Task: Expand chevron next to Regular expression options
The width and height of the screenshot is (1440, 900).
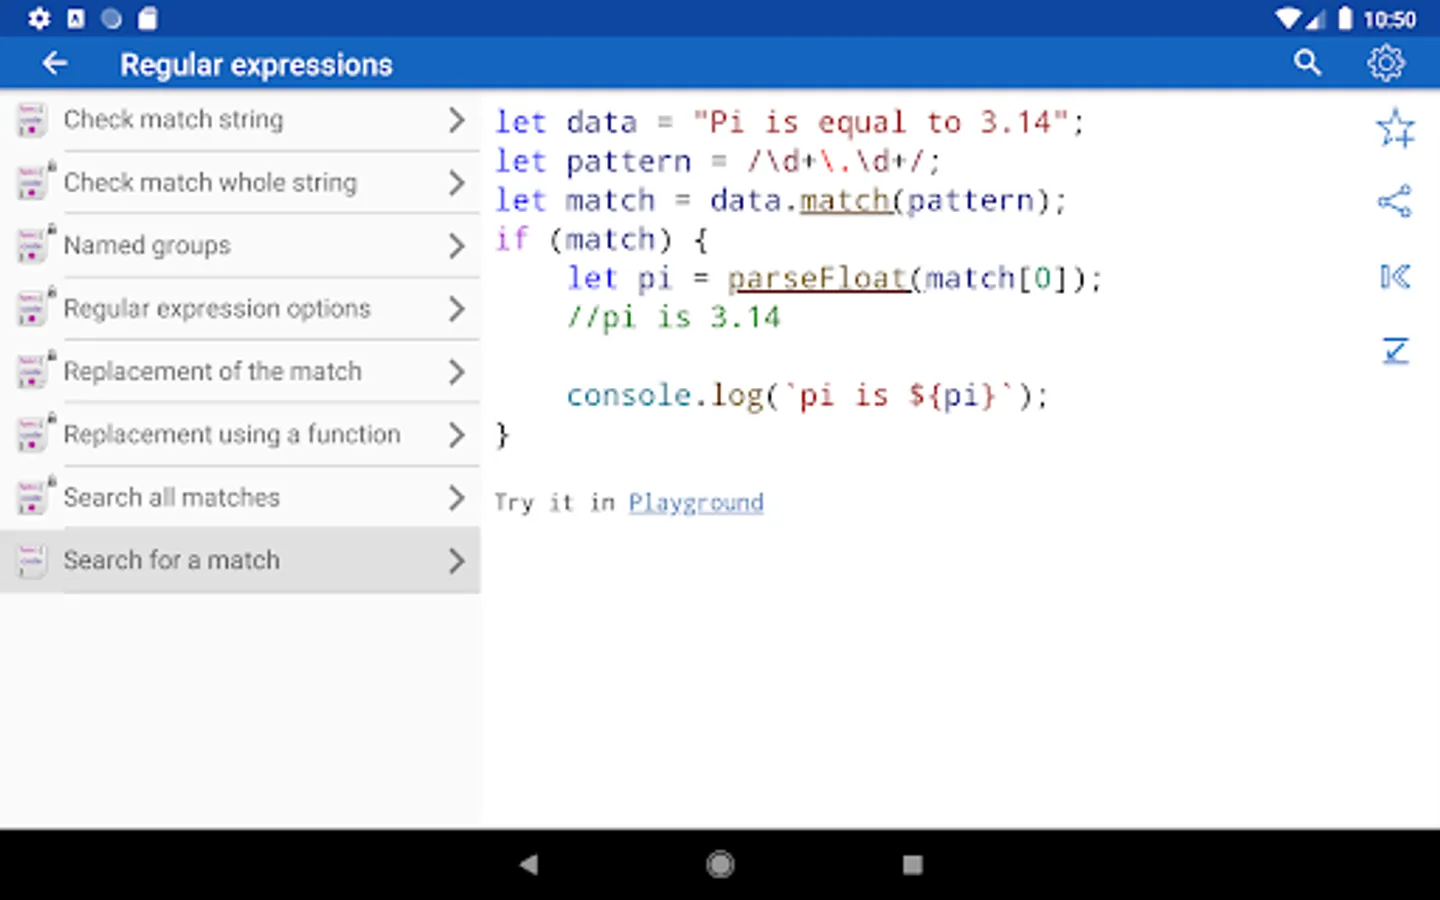Action: pyautogui.click(x=457, y=309)
